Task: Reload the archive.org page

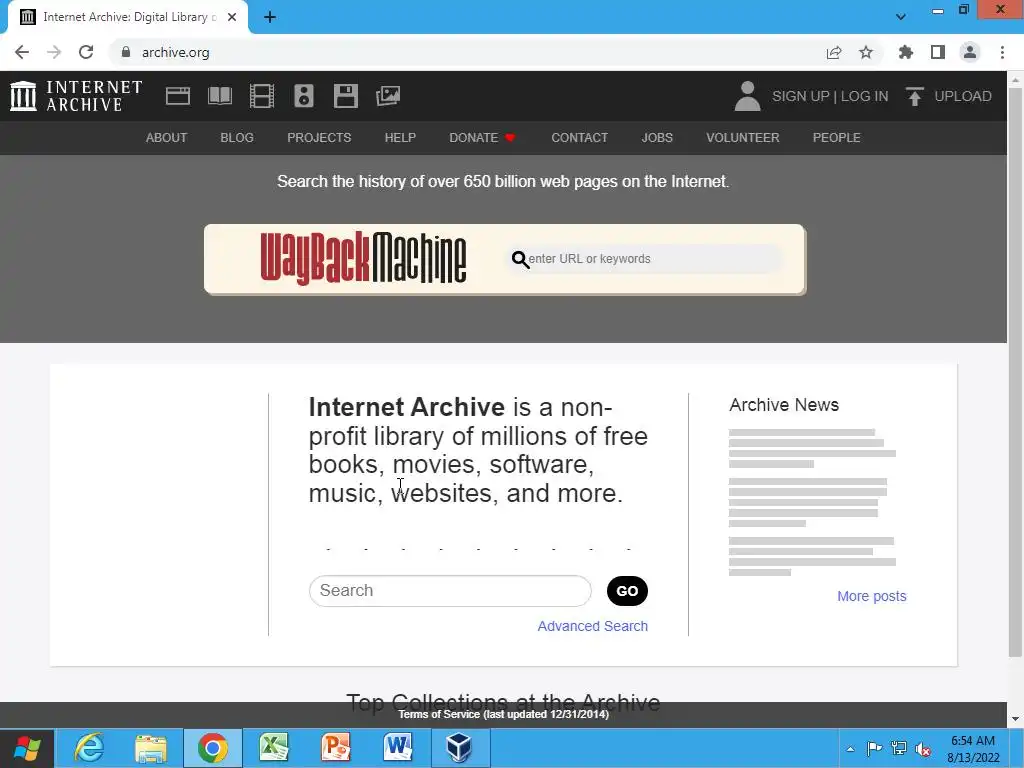Action: 86,52
